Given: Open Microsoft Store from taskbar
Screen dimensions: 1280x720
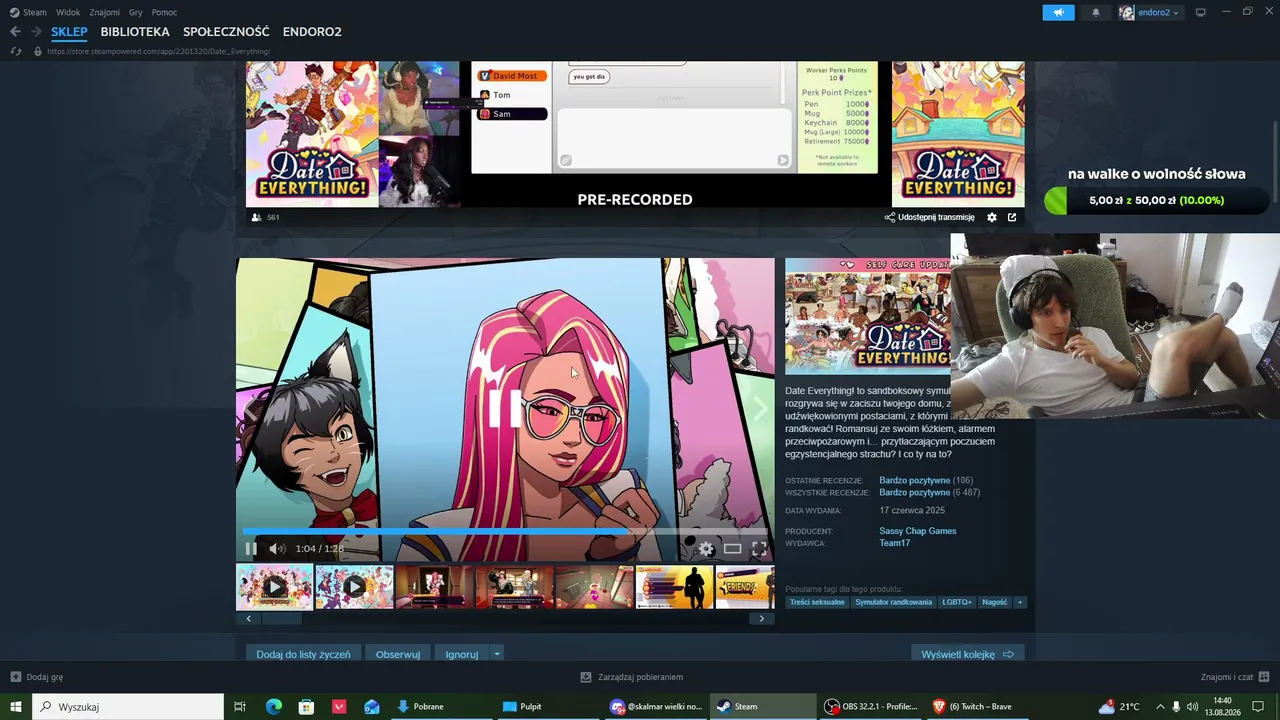Looking at the screenshot, I should point(306,707).
